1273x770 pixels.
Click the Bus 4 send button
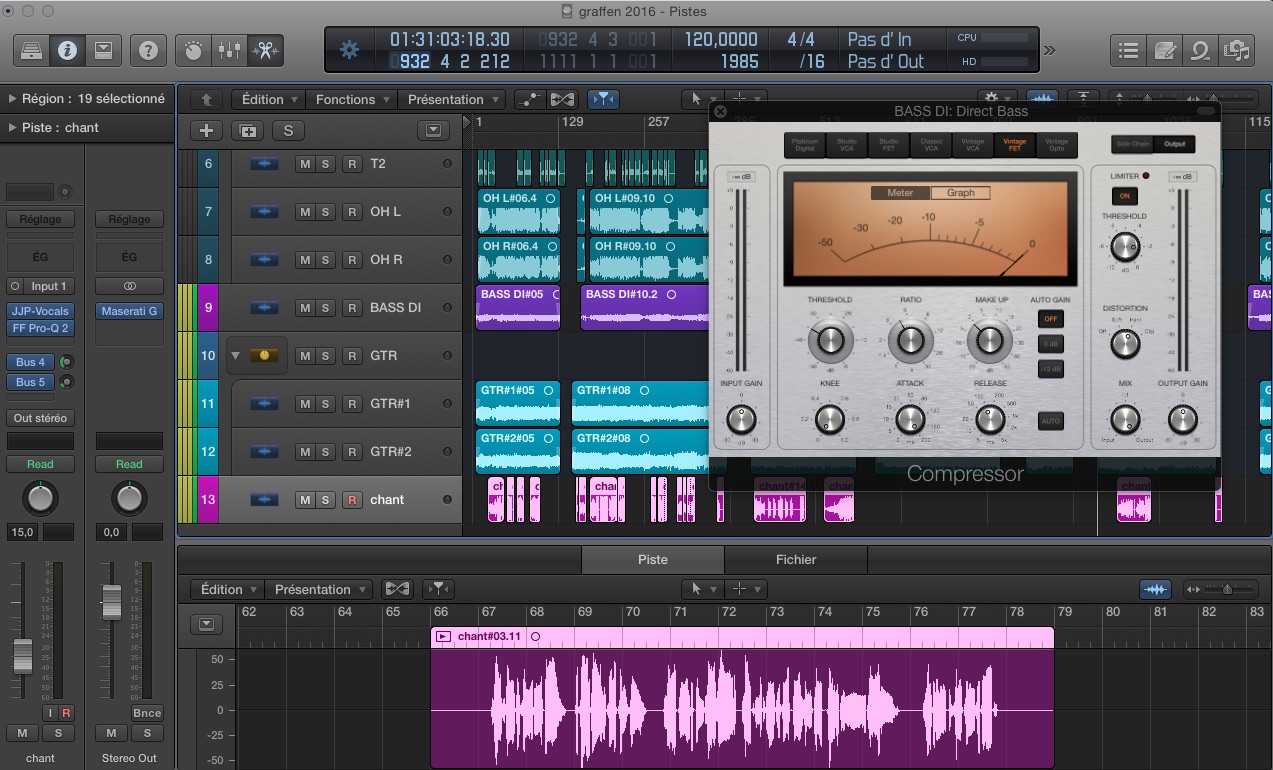pos(31,362)
